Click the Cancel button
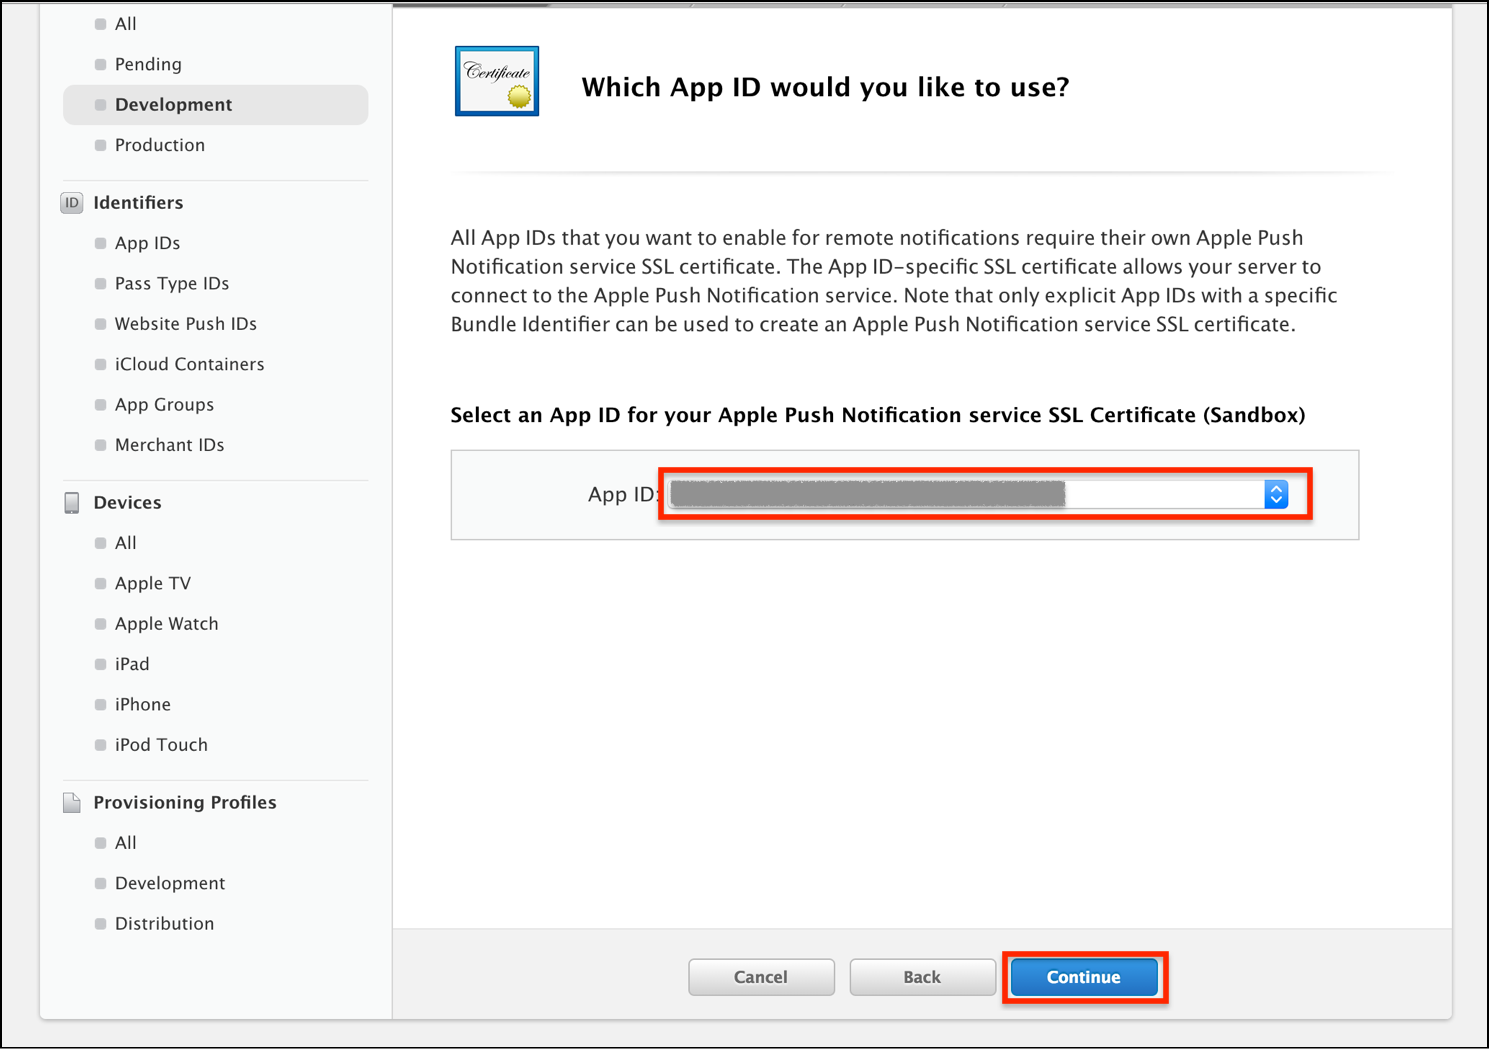Viewport: 1489px width, 1049px height. 760,977
